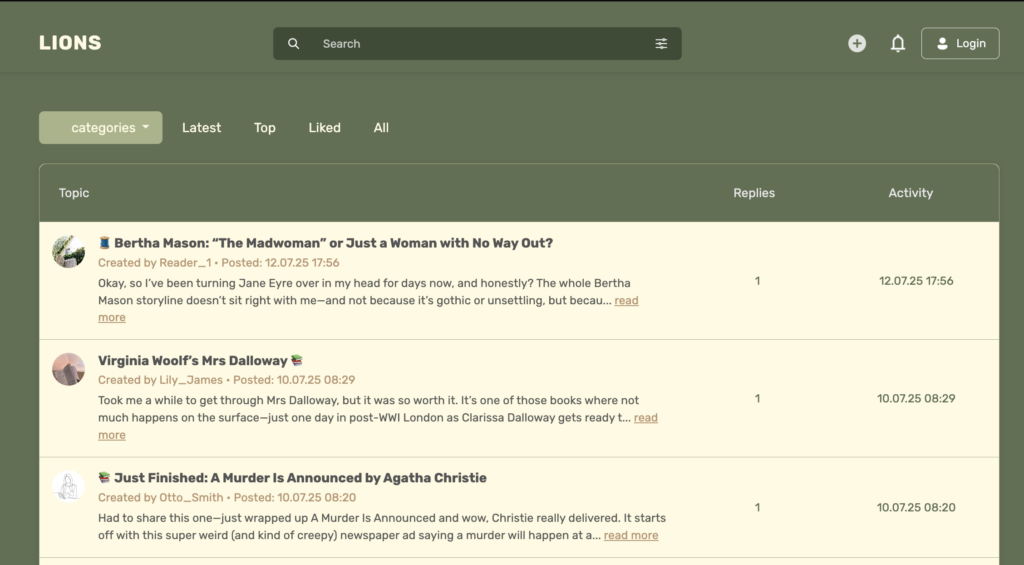The width and height of the screenshot is (1024, 565).
Task: Open Virginia Woolf's Mrs Dalloway topic
Action: (193, 360)
